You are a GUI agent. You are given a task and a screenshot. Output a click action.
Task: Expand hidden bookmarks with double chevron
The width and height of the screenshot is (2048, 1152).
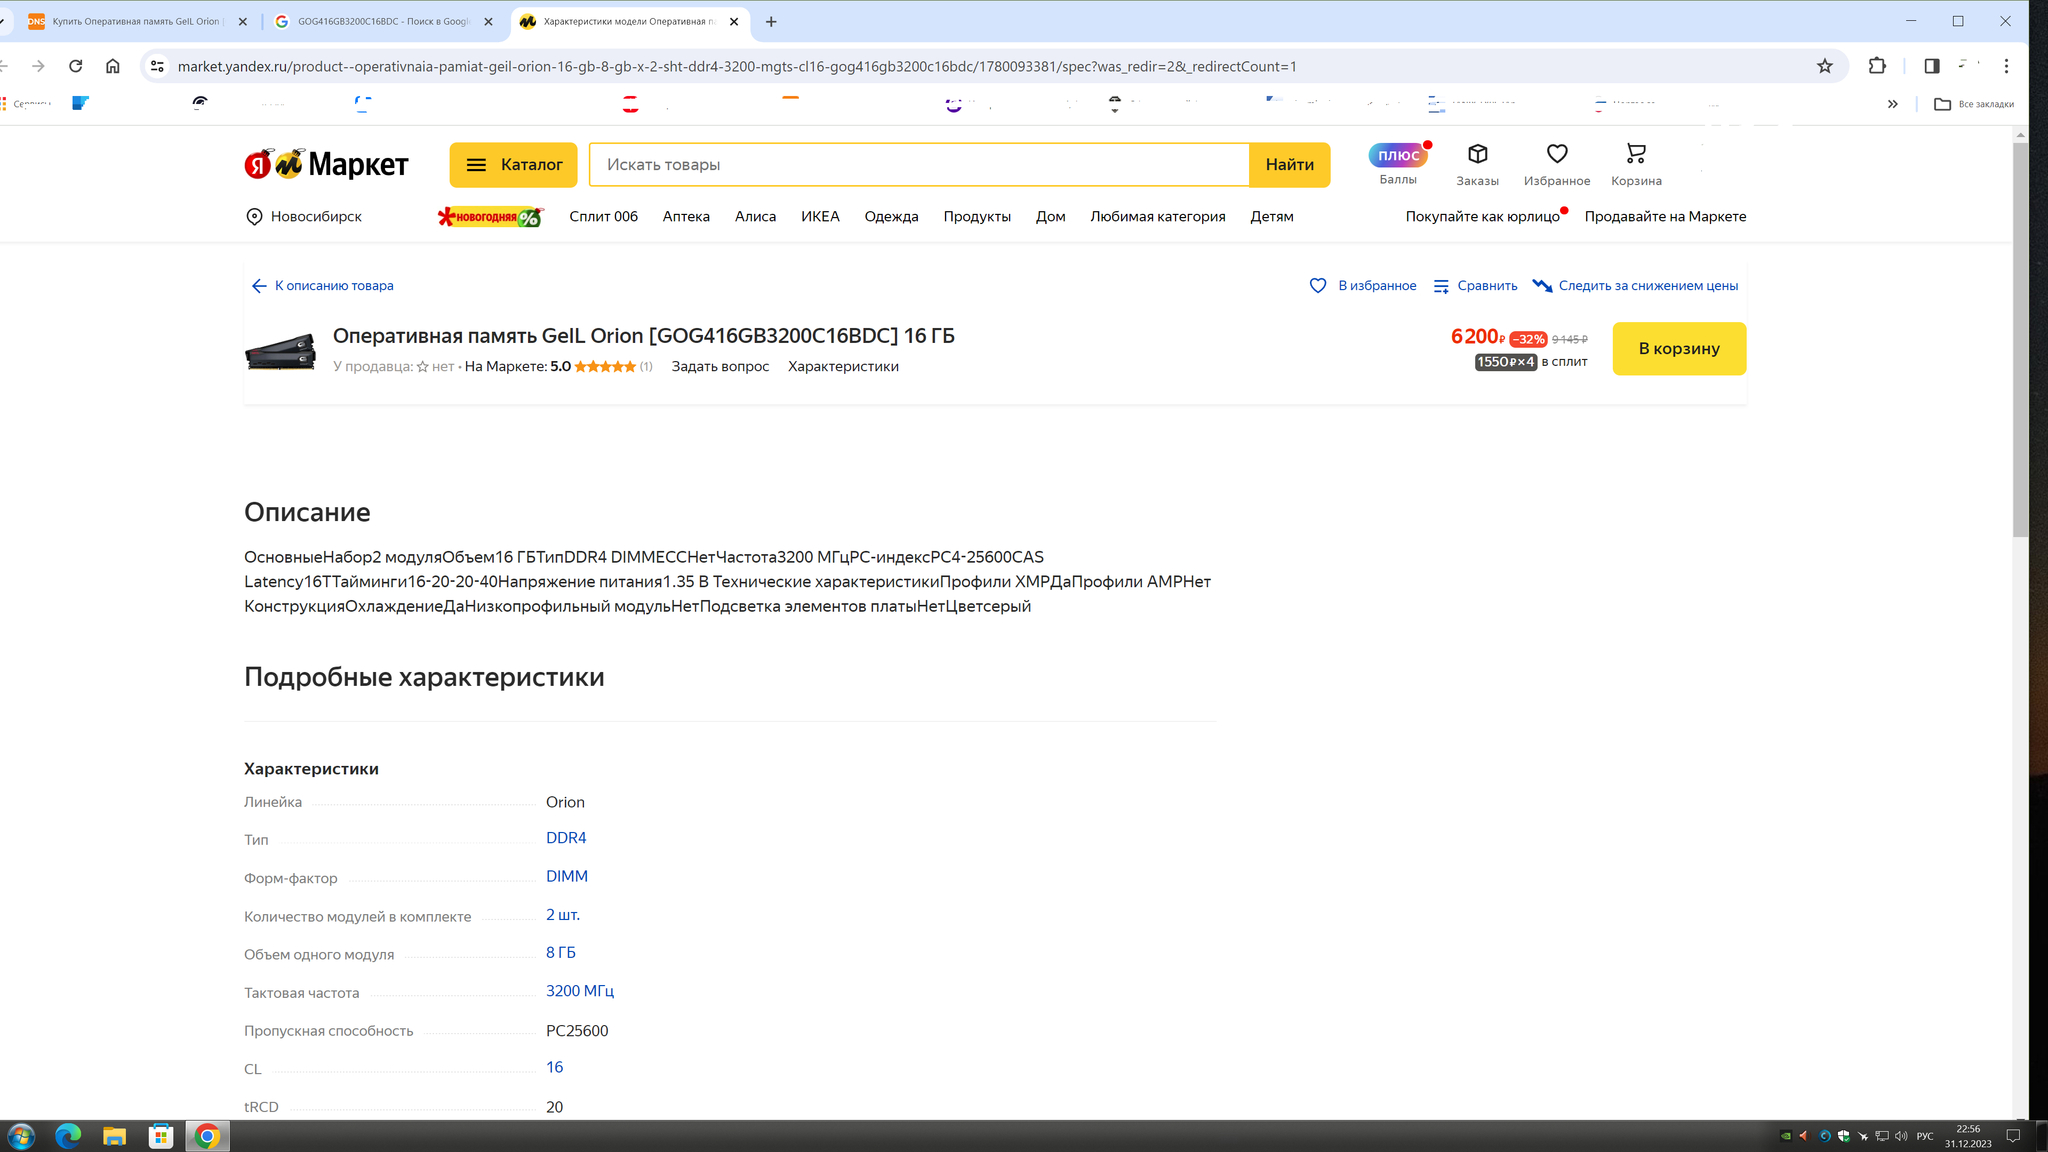(1892, 104)
